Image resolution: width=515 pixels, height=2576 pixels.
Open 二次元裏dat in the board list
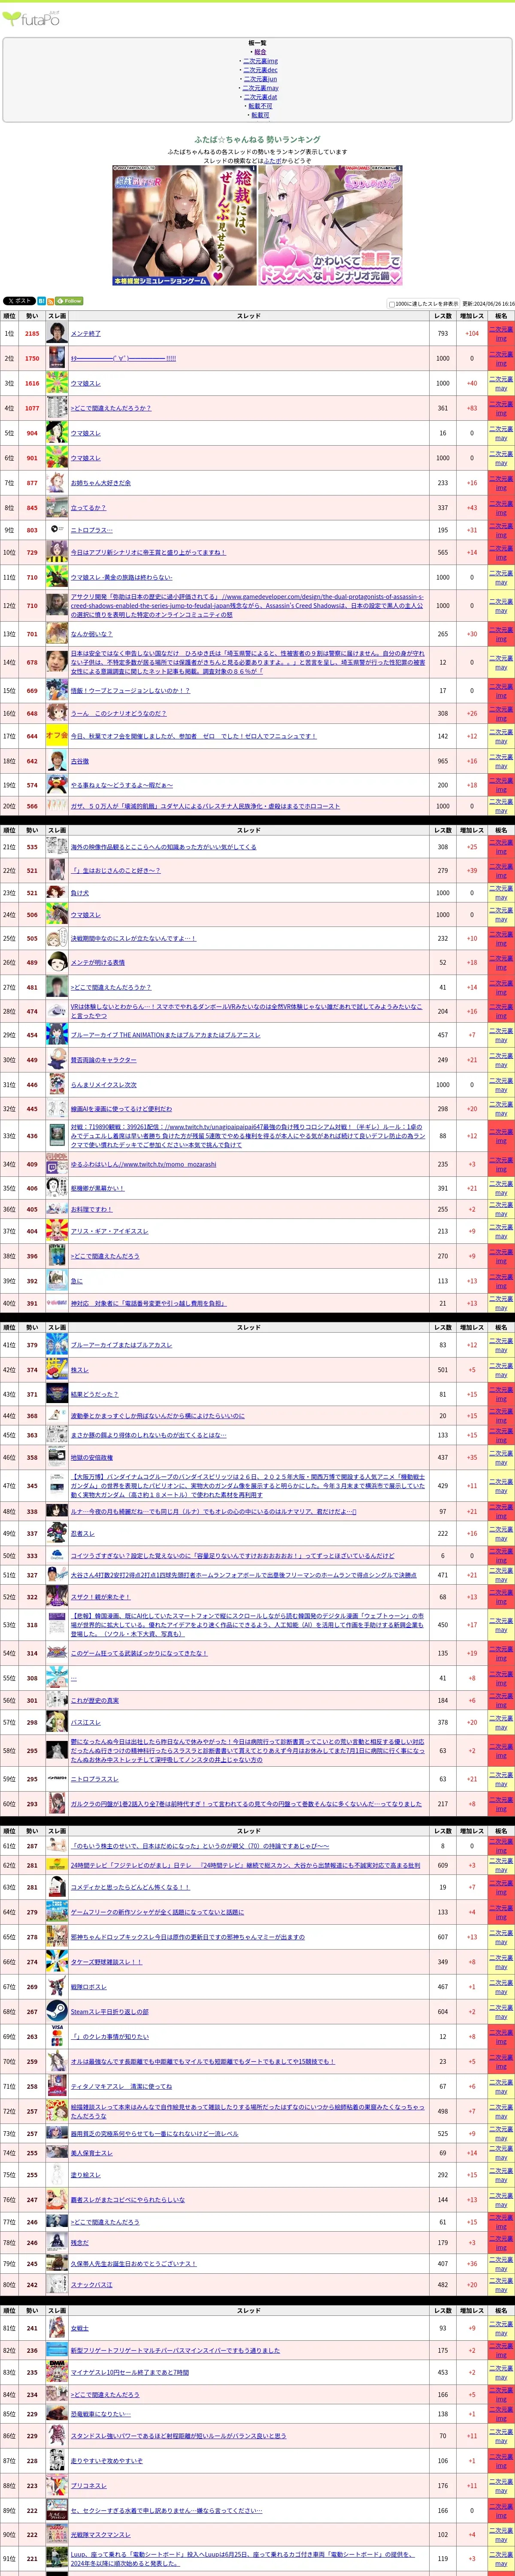pos(260,97)
